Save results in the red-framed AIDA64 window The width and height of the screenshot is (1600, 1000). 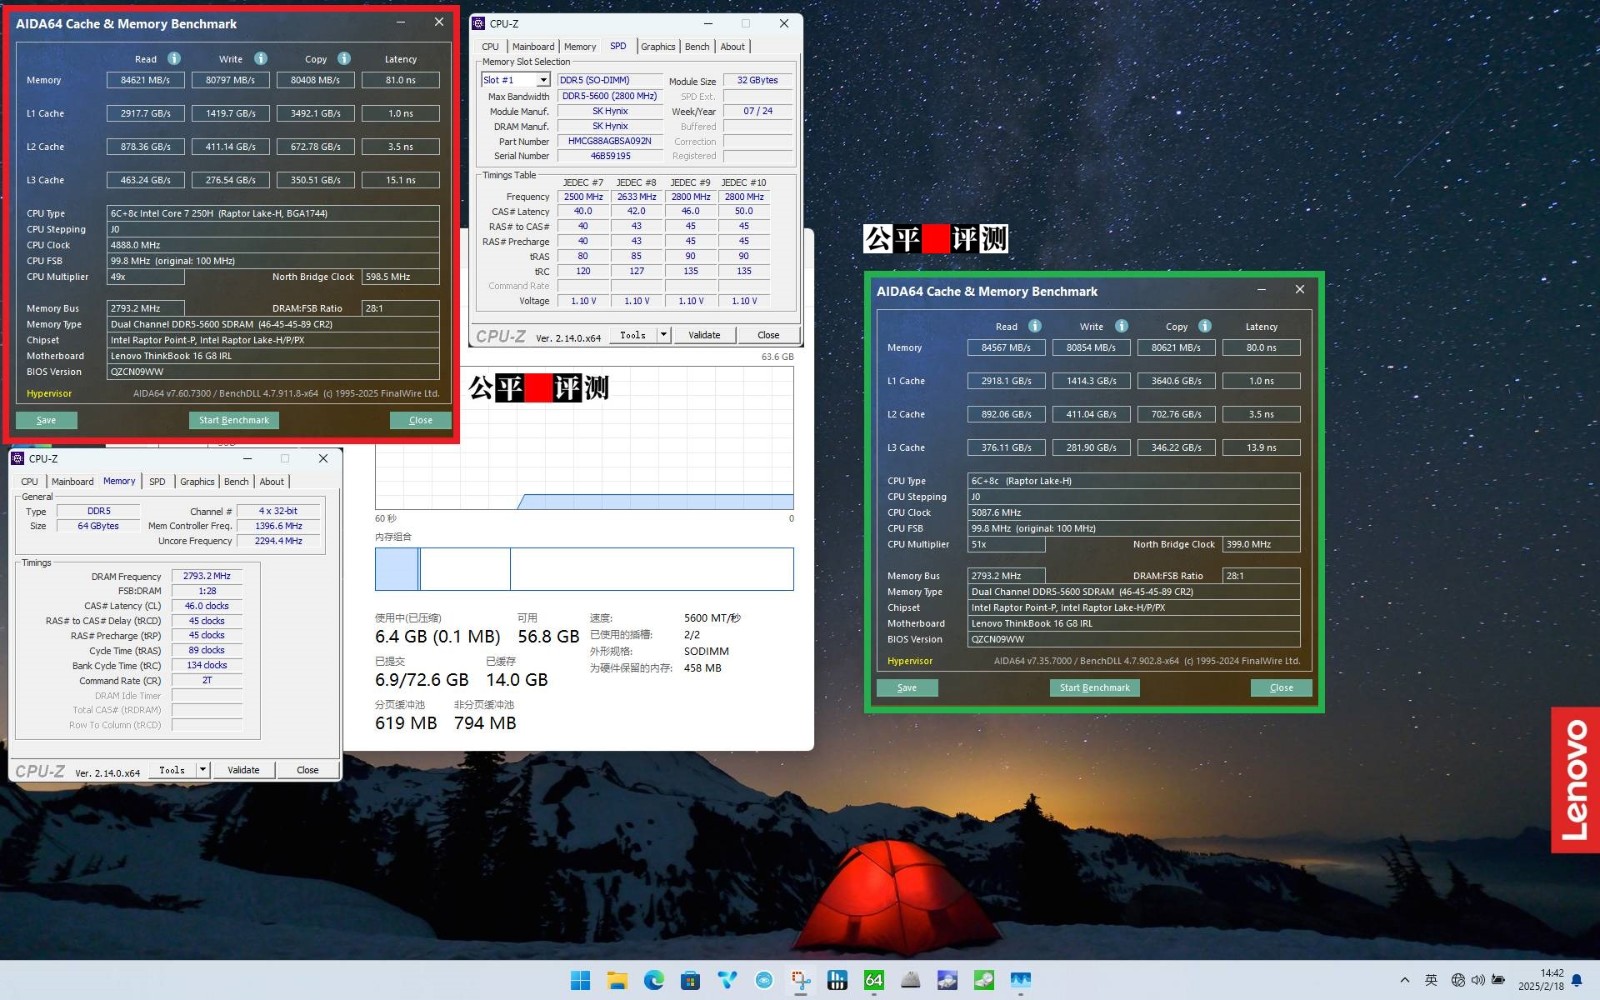46,420
